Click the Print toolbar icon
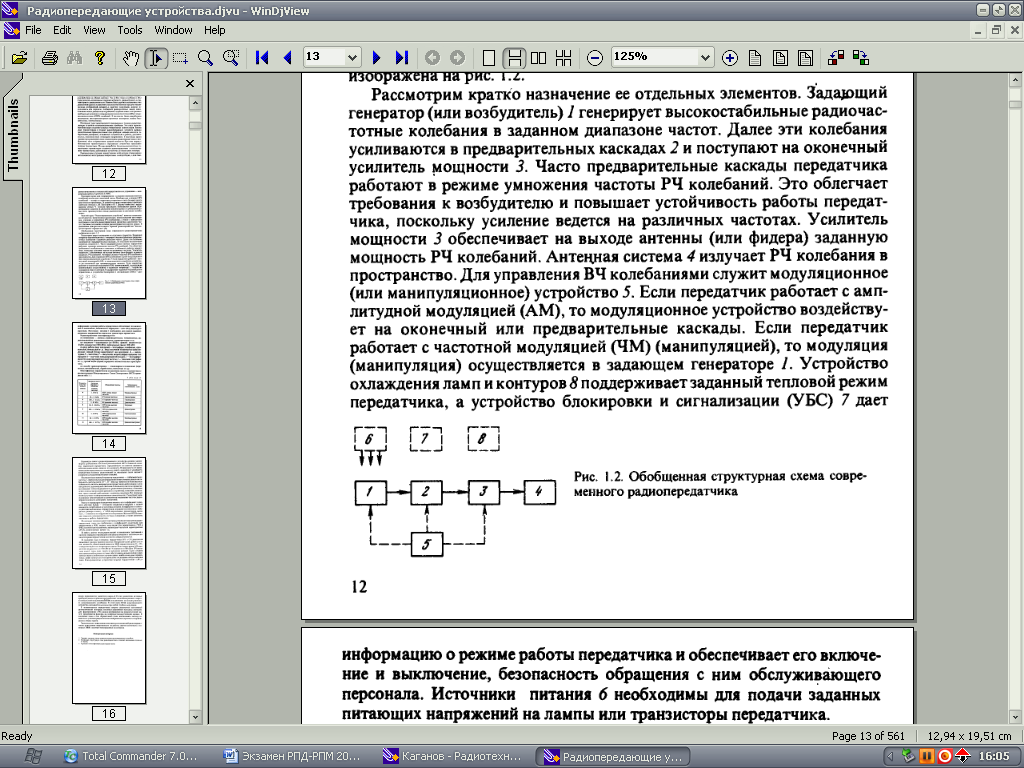This screenshot has height=768, width=1024. [50, 58]
